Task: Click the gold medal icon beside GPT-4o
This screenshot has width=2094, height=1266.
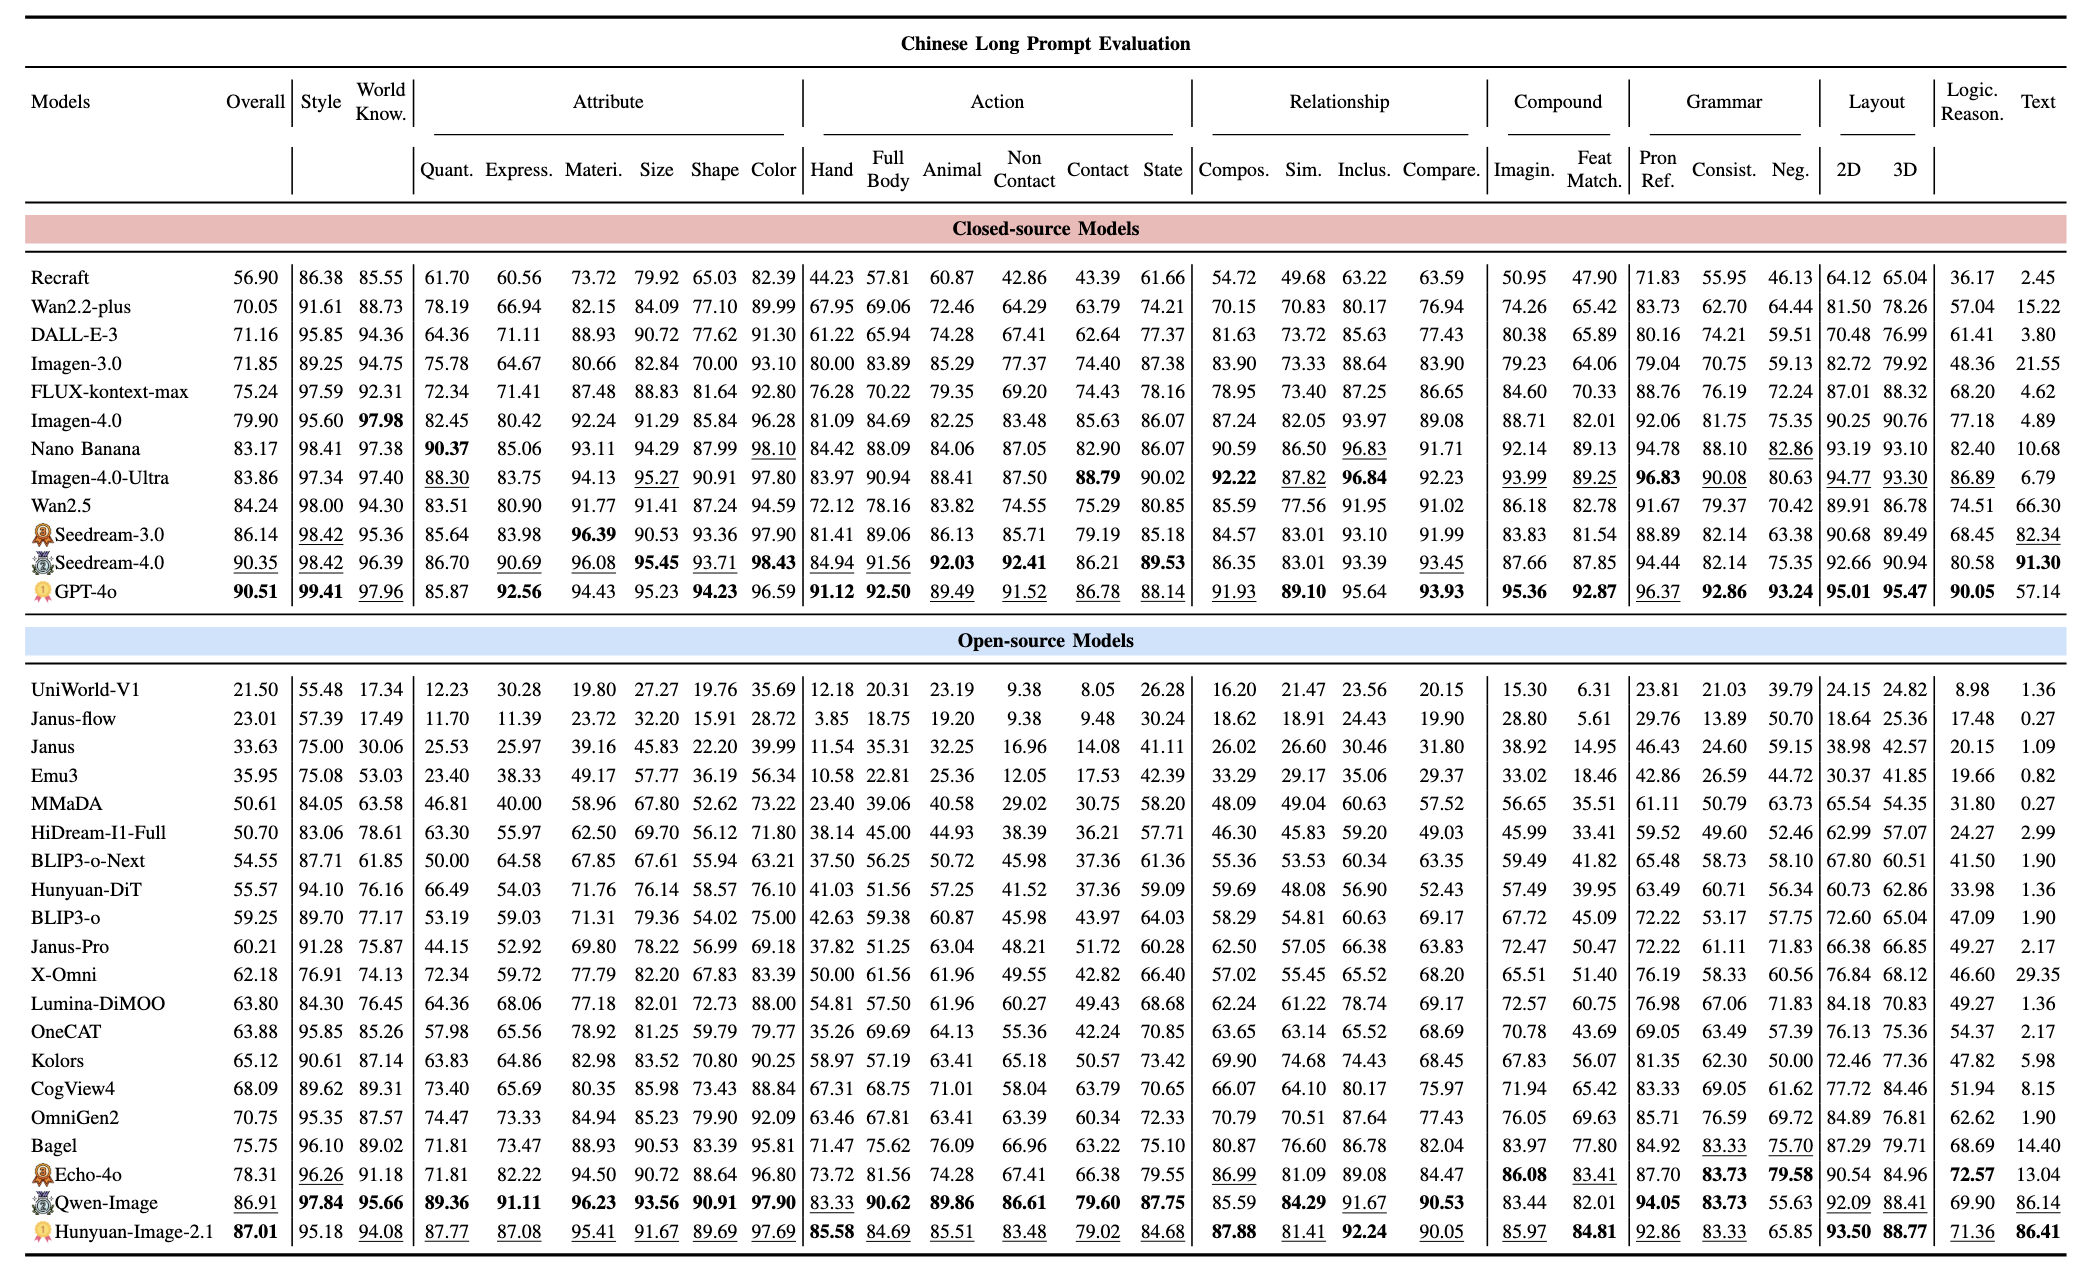Action: (42, 592)
